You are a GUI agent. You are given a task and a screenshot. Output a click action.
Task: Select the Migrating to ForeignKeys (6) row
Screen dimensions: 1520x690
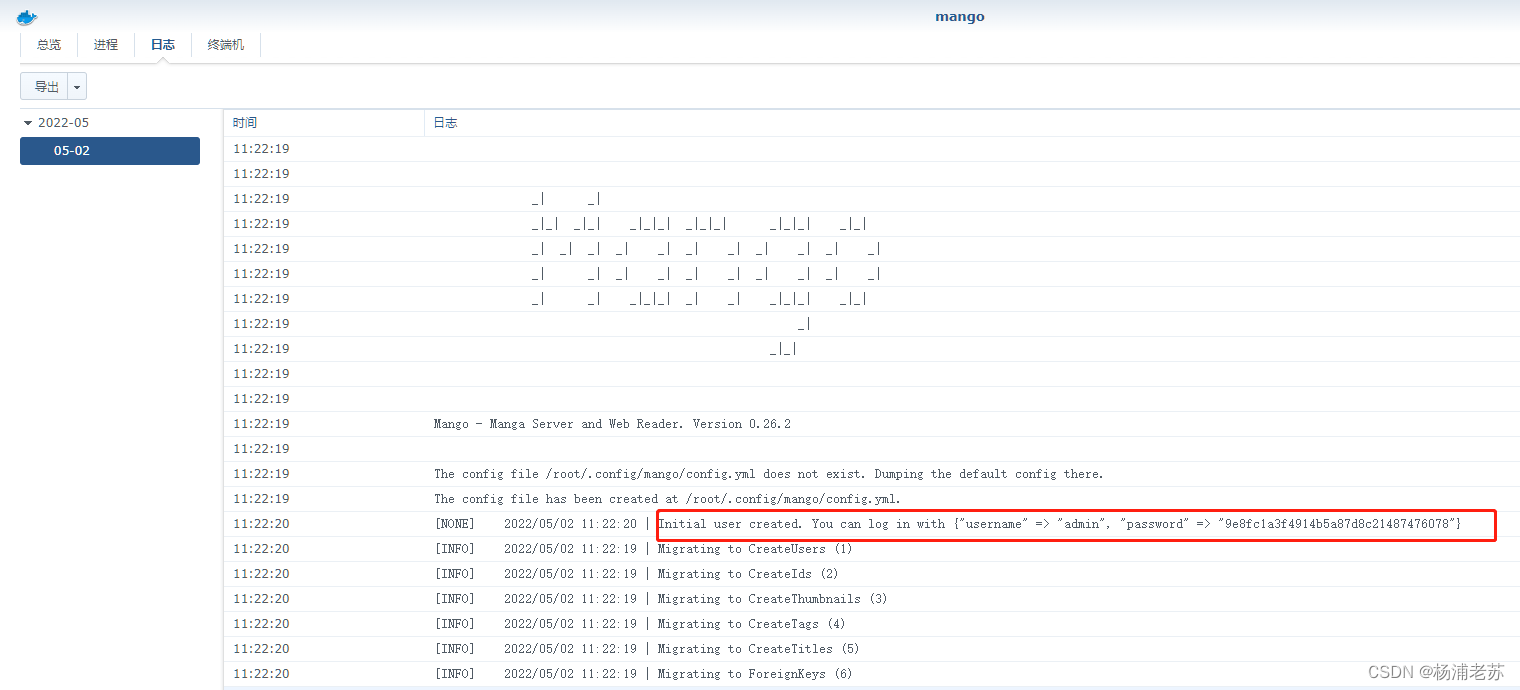[872, 674]
